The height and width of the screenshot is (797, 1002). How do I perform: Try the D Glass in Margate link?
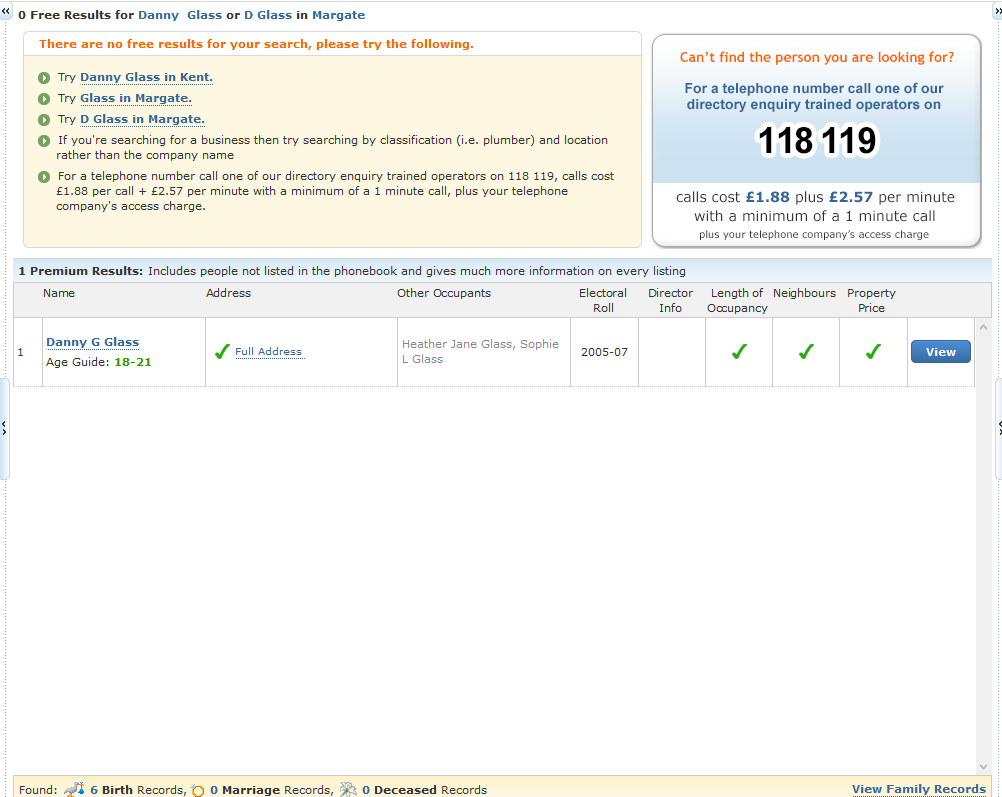(142, 120)
